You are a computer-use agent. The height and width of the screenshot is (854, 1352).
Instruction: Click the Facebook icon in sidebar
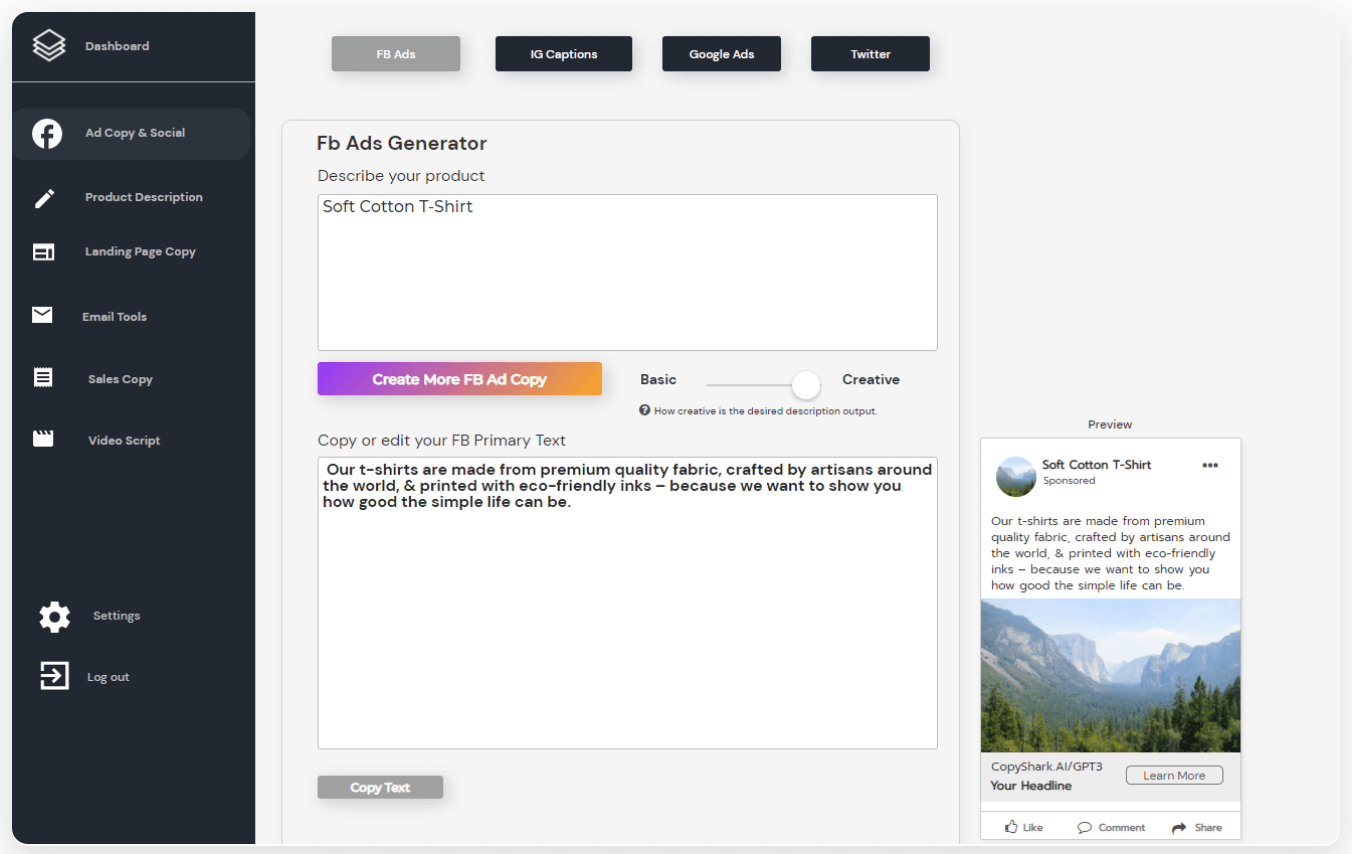coord(47,133)
